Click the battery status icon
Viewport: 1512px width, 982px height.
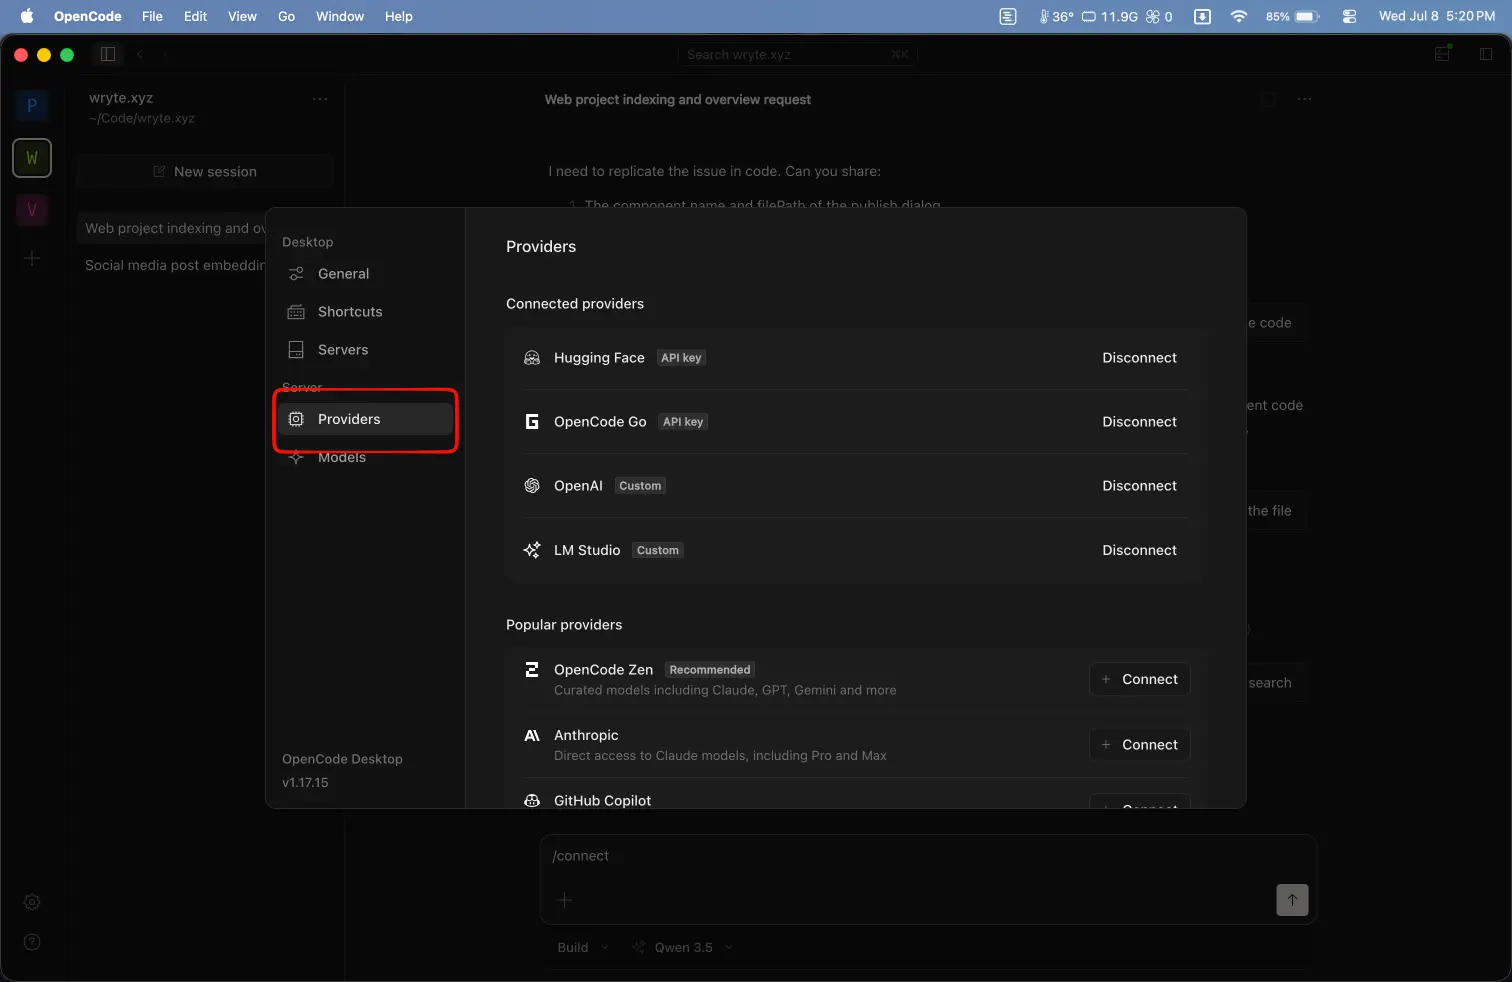(x=1308, y=16)
